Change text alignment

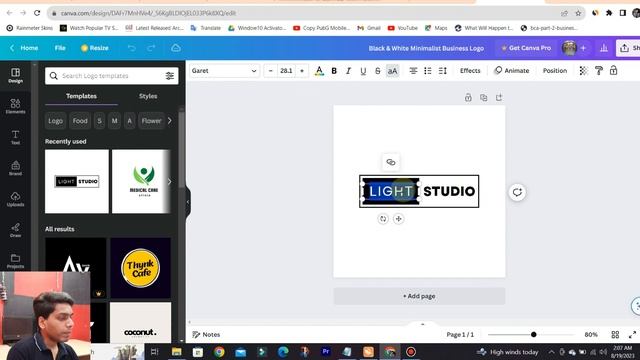(413, 71)
